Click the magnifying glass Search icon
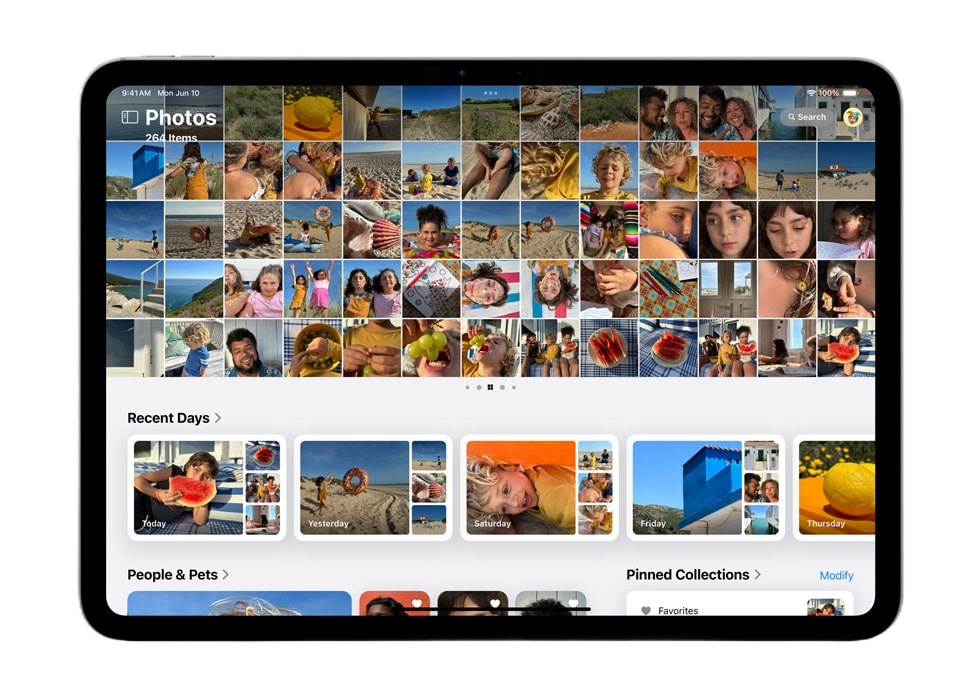980x700 pixels. pyautogui.click(x=792, y=117)
